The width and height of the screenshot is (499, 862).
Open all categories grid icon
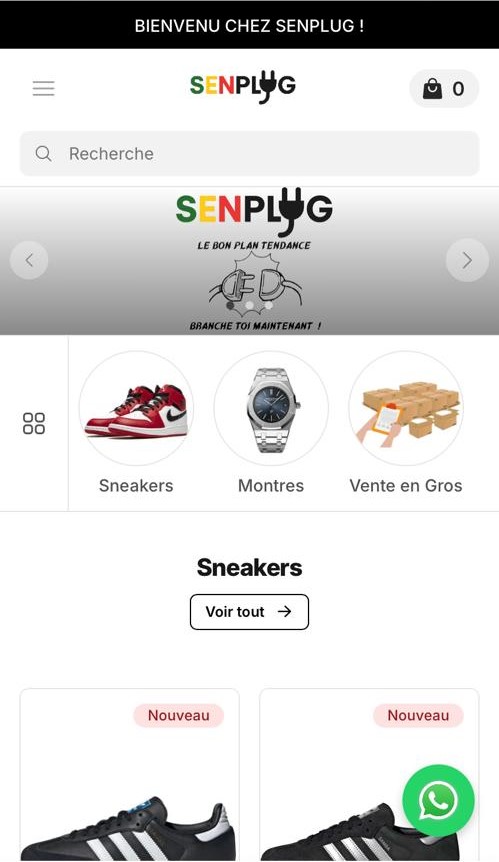34,423
